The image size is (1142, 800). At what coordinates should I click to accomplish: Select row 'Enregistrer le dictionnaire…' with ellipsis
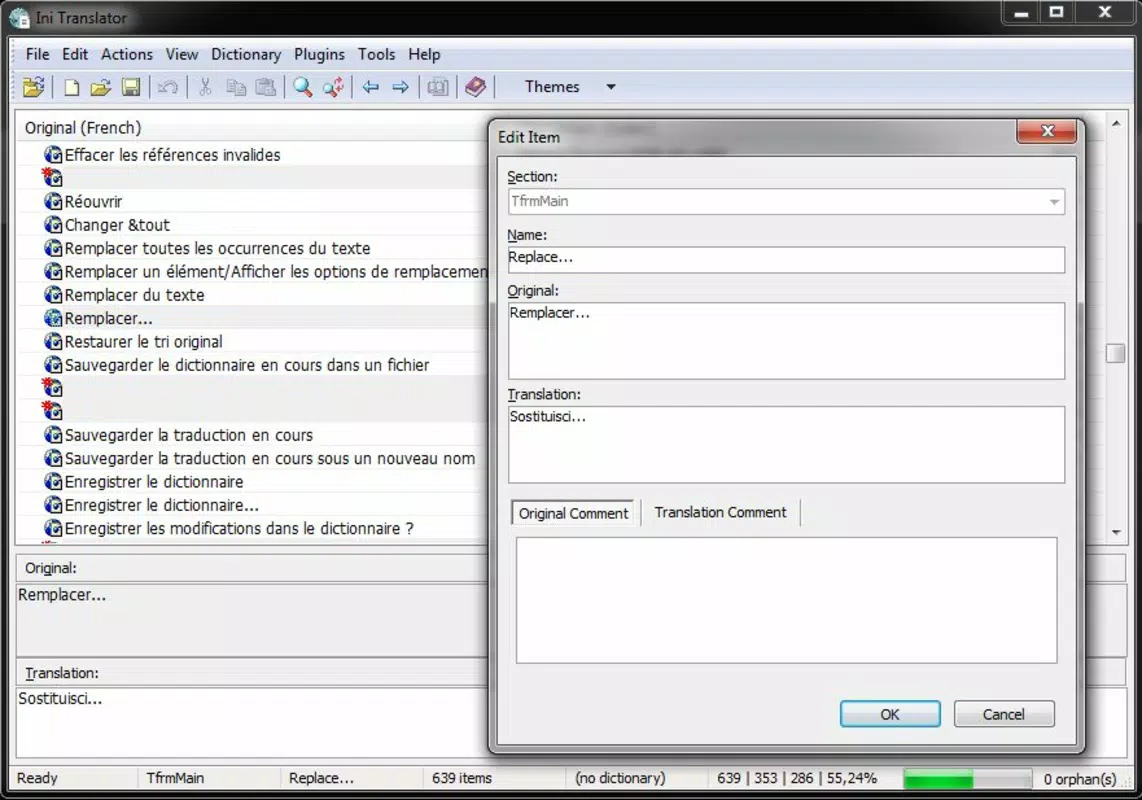tap(251, 504)
